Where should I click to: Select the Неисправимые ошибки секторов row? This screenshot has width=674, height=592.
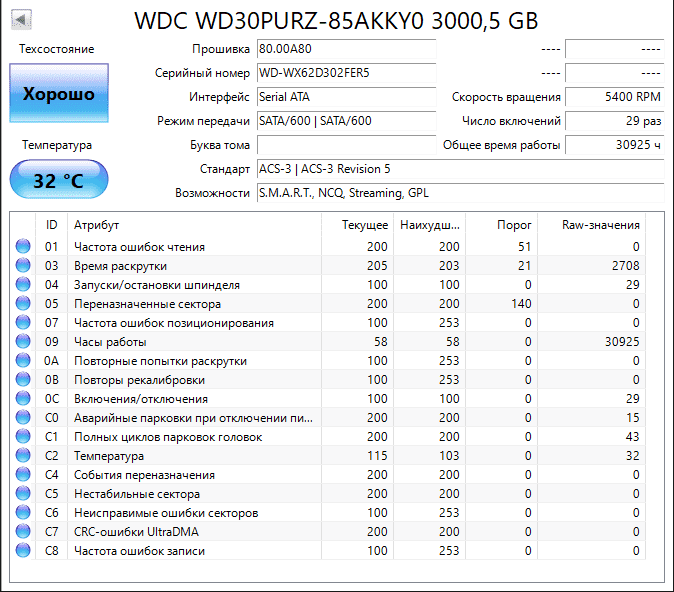tap(328, 512)
